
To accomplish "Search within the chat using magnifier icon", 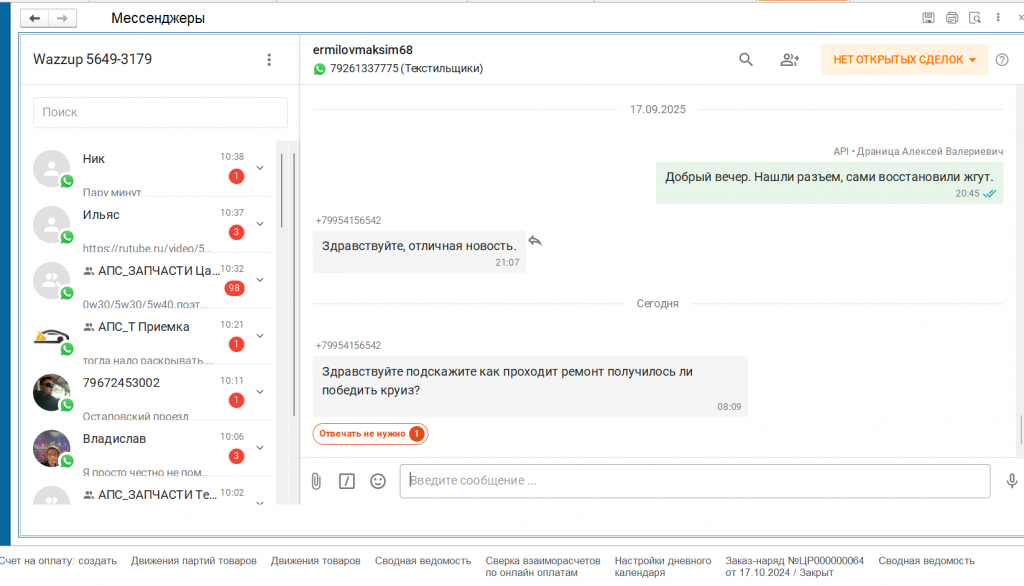I will (x=745, y=60).
